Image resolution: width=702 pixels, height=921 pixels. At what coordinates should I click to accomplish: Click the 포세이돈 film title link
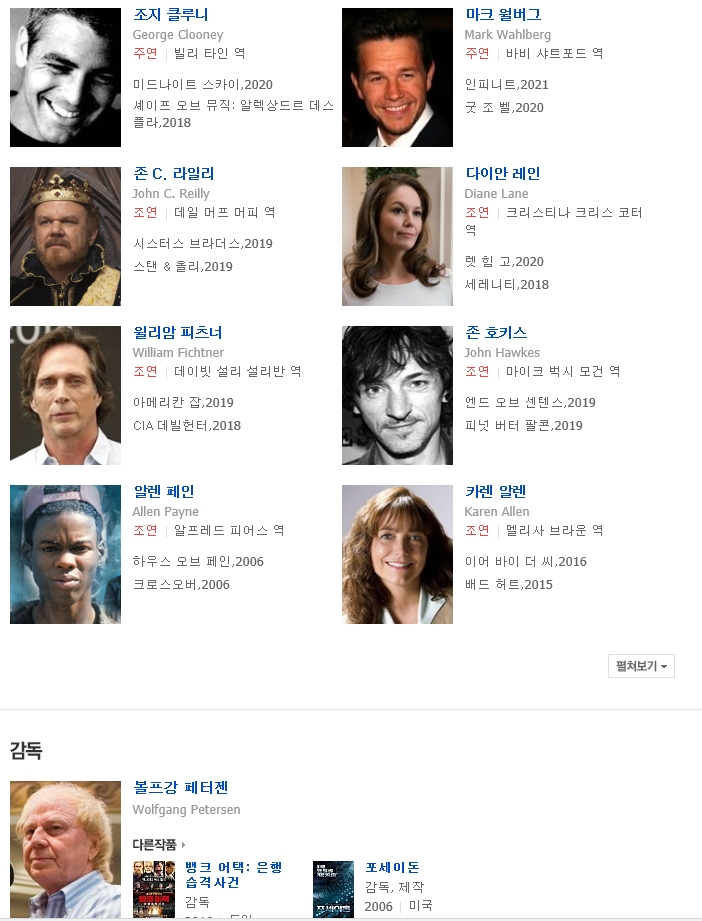tap(392, 868)
